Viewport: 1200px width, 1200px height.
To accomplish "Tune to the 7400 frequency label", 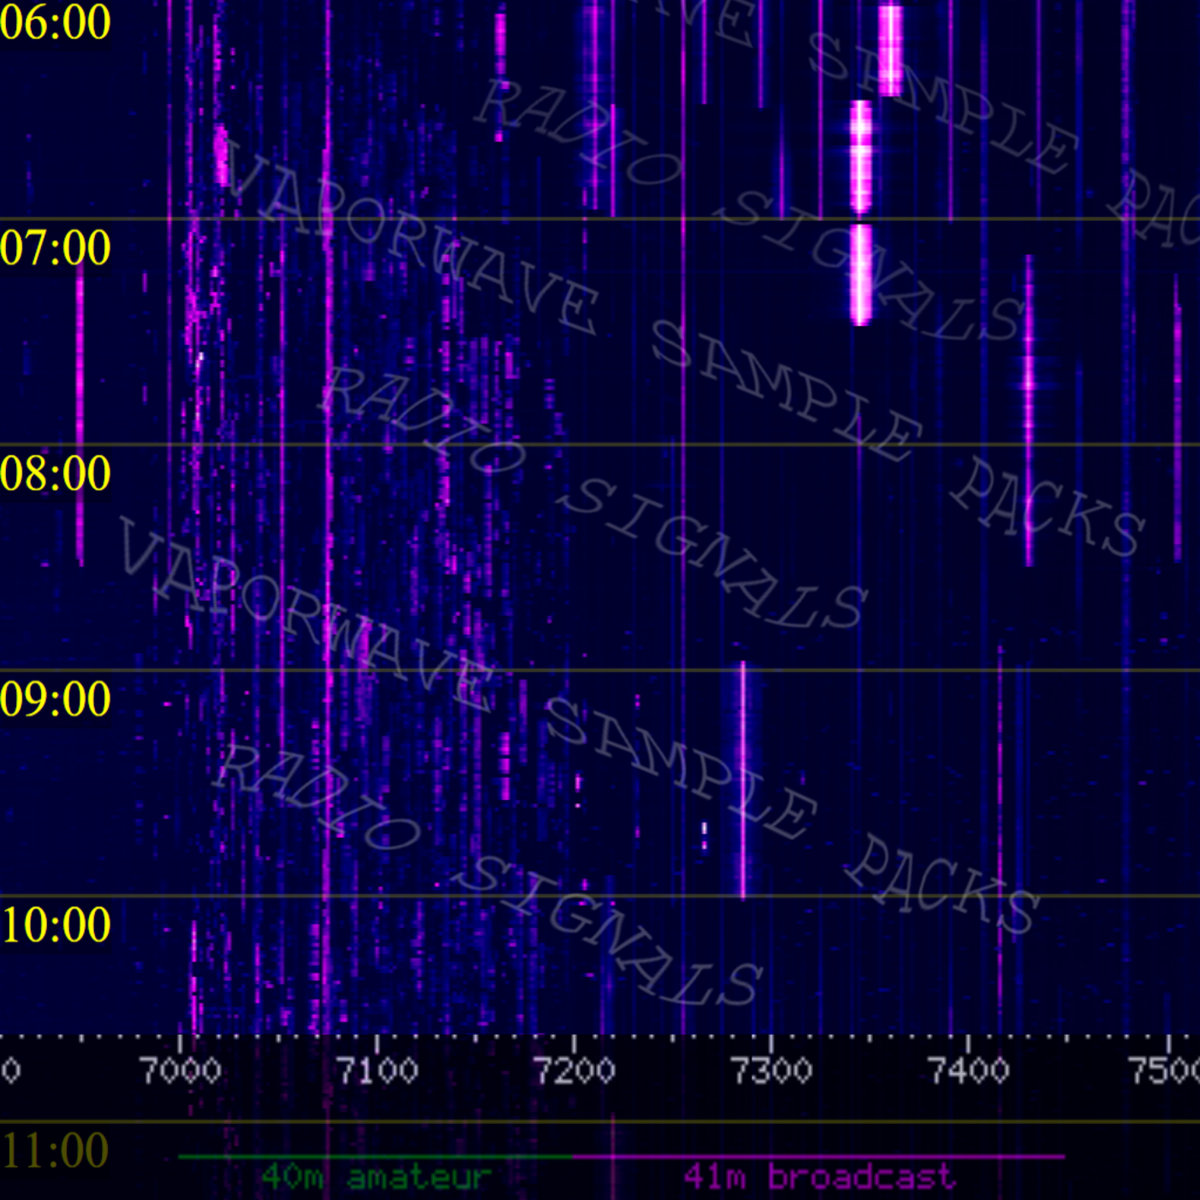I will (x=969, y=1072).
